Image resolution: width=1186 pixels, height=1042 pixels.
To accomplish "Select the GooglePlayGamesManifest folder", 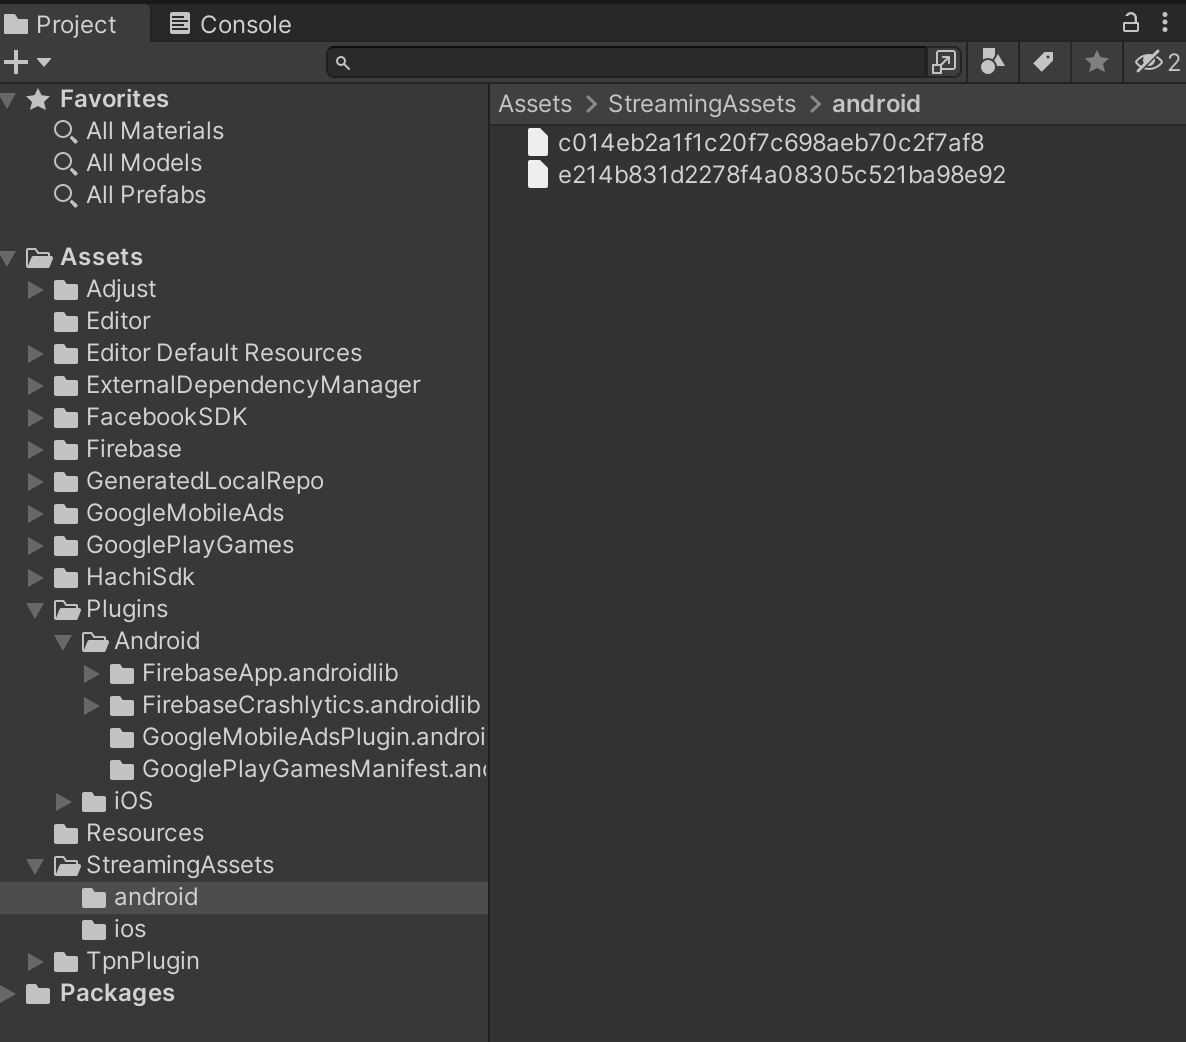I will 313,769.
